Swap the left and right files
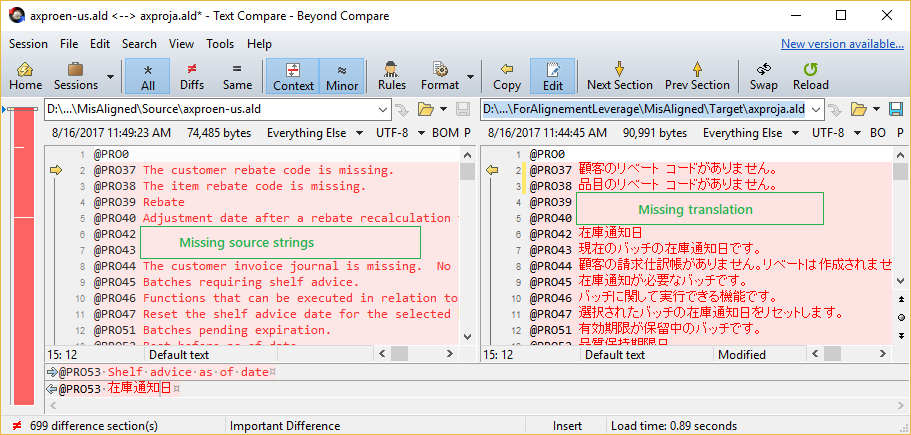Screen dimensions: 911x435 763,76
